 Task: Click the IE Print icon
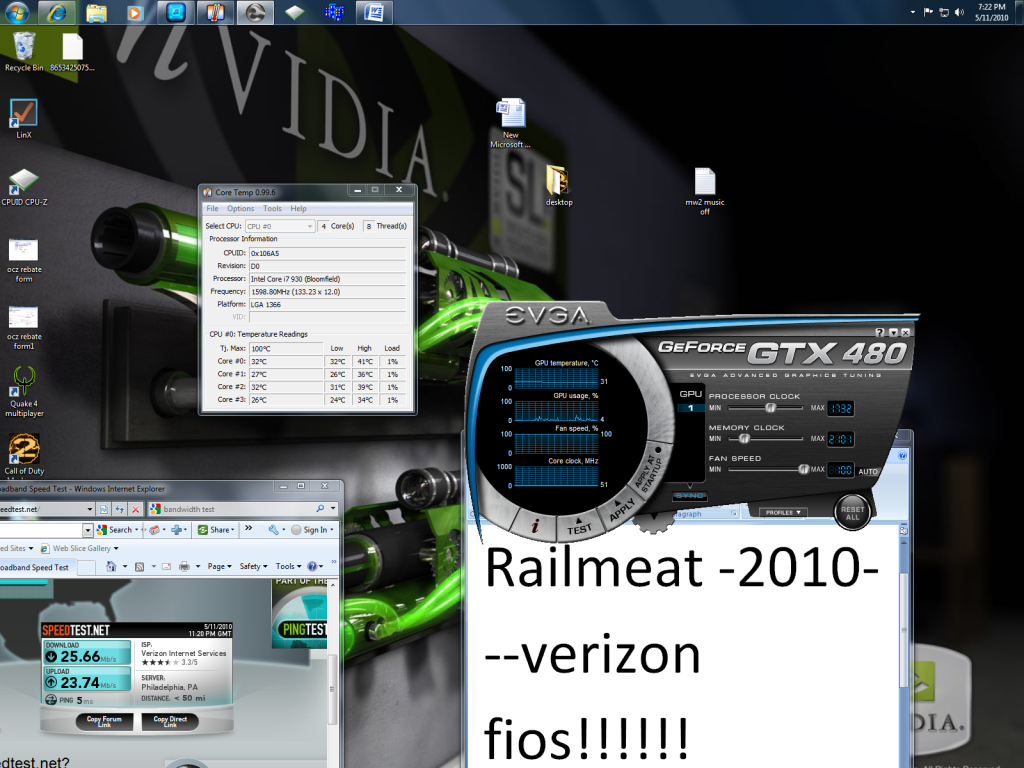point(184,566)
